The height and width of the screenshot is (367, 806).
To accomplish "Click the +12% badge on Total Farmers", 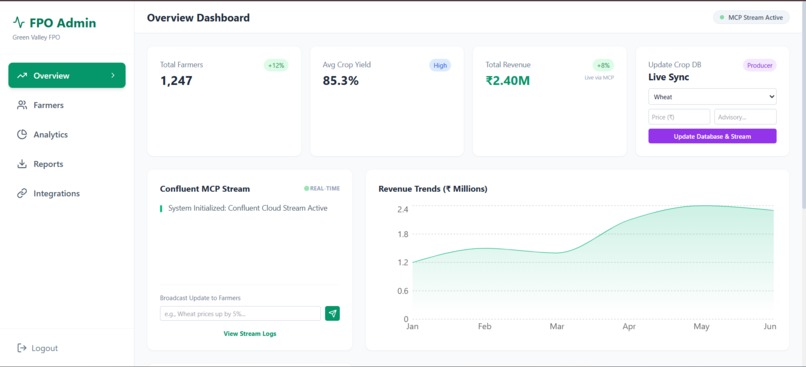I will tap(276, 65).
